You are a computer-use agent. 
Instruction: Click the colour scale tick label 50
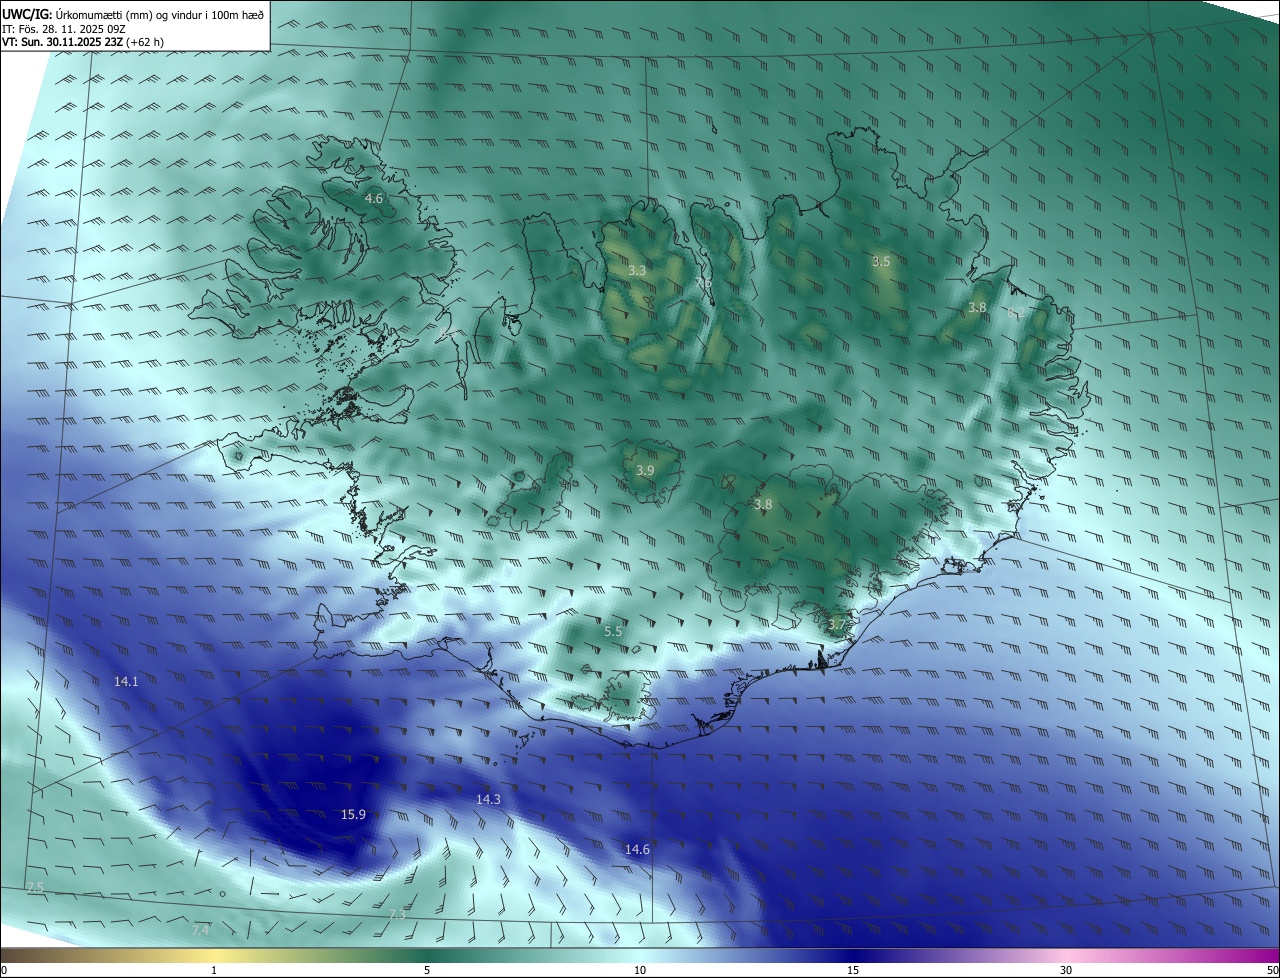(1272, 970)
